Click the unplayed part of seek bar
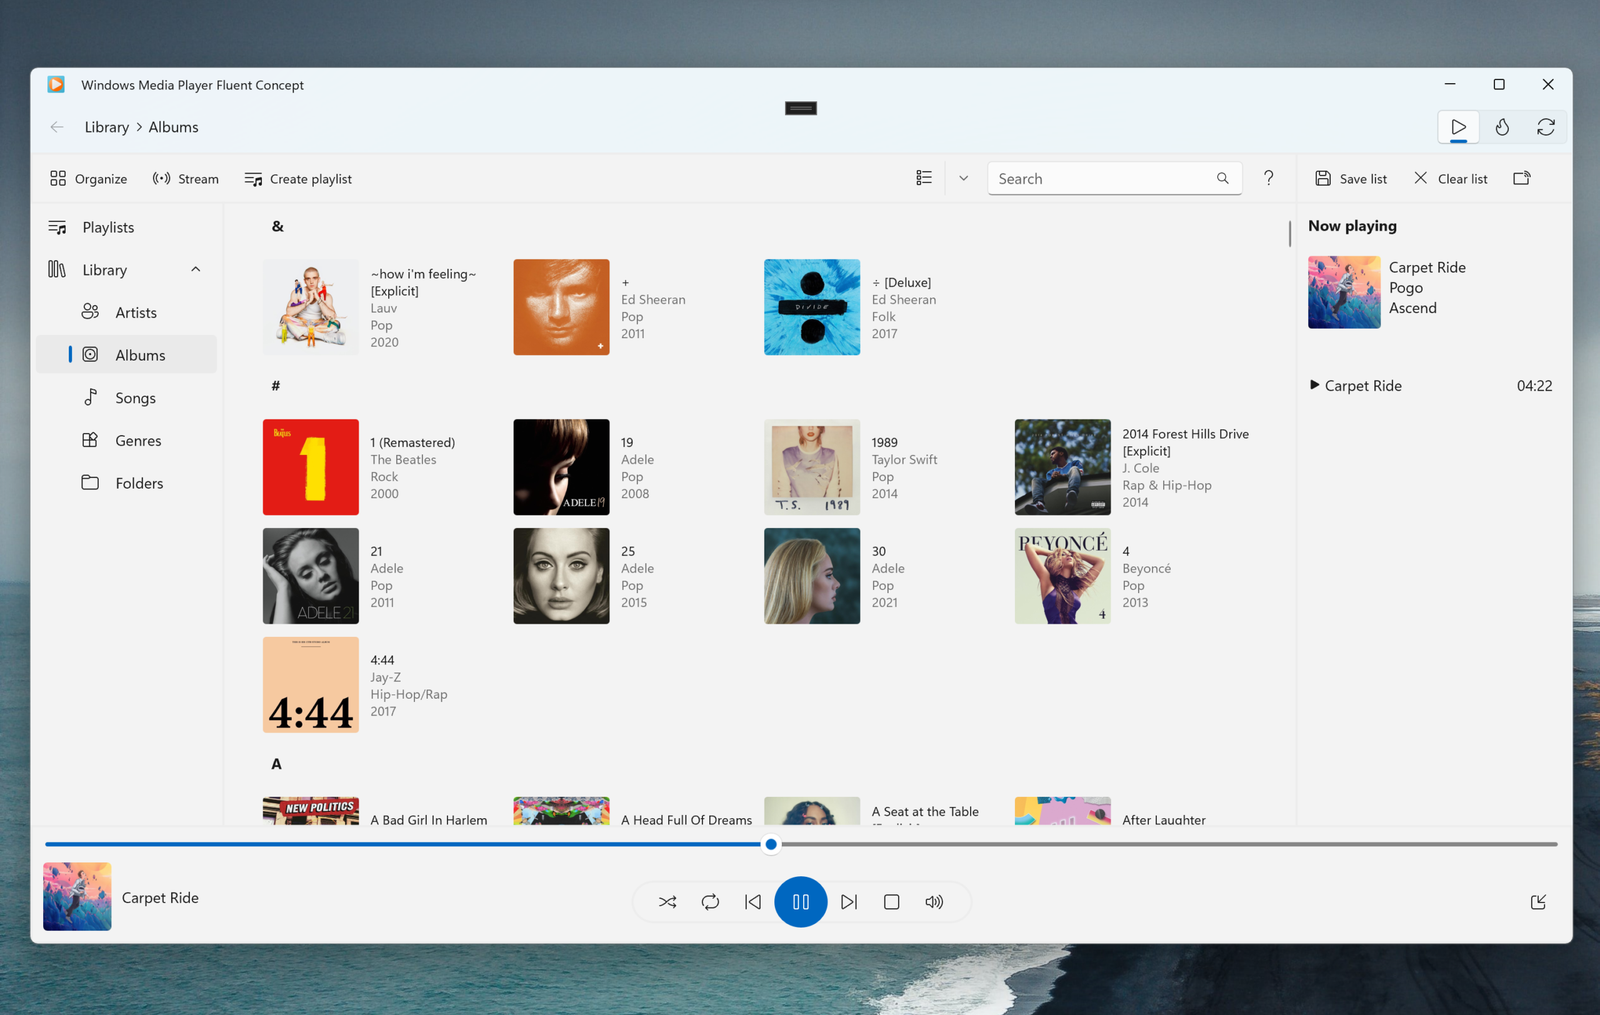Screen dimensions: 1600x1015 pyautogui.click(x=1168, y=844)
